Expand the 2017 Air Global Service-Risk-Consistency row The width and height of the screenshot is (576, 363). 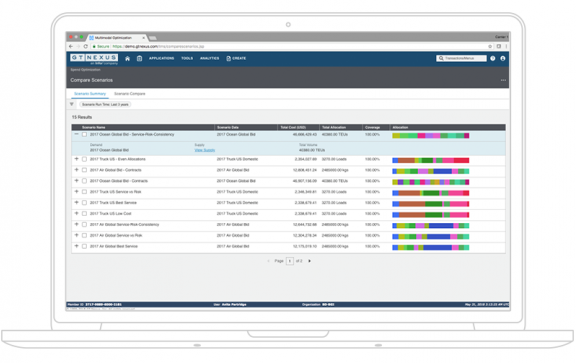tap(76, 224)
